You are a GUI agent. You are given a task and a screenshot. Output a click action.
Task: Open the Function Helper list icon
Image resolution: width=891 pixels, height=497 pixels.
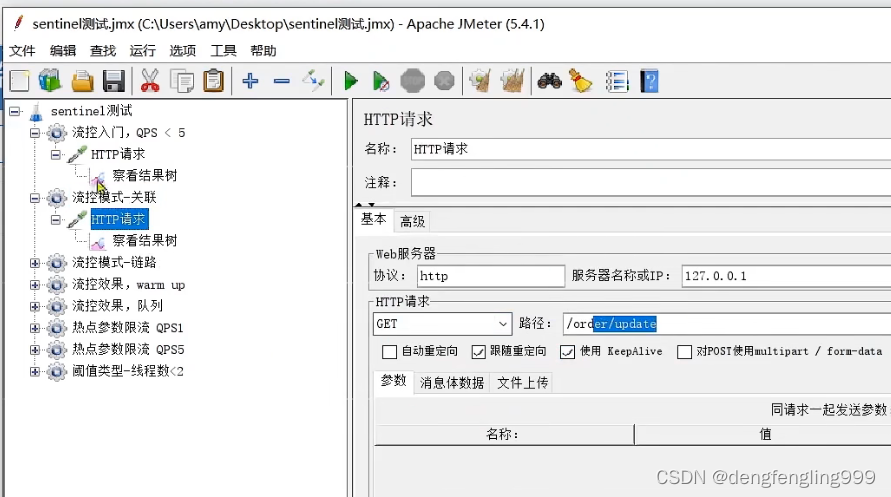point(617,81)
